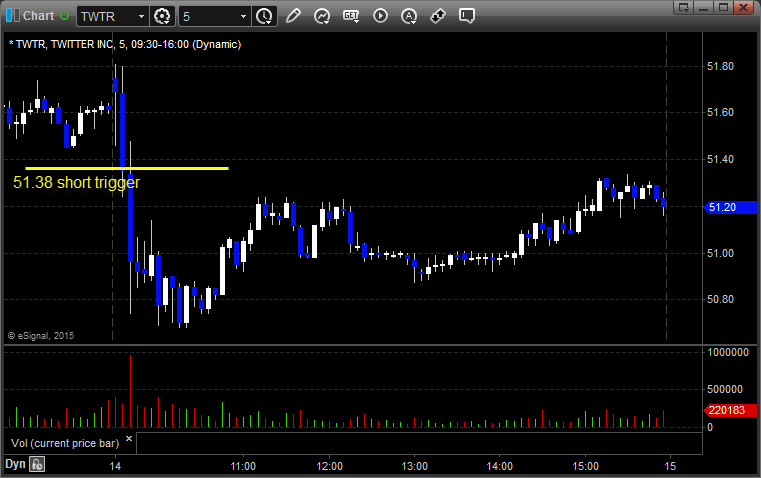
Task: Click the trade arrows icon
Action: point(438,16)
